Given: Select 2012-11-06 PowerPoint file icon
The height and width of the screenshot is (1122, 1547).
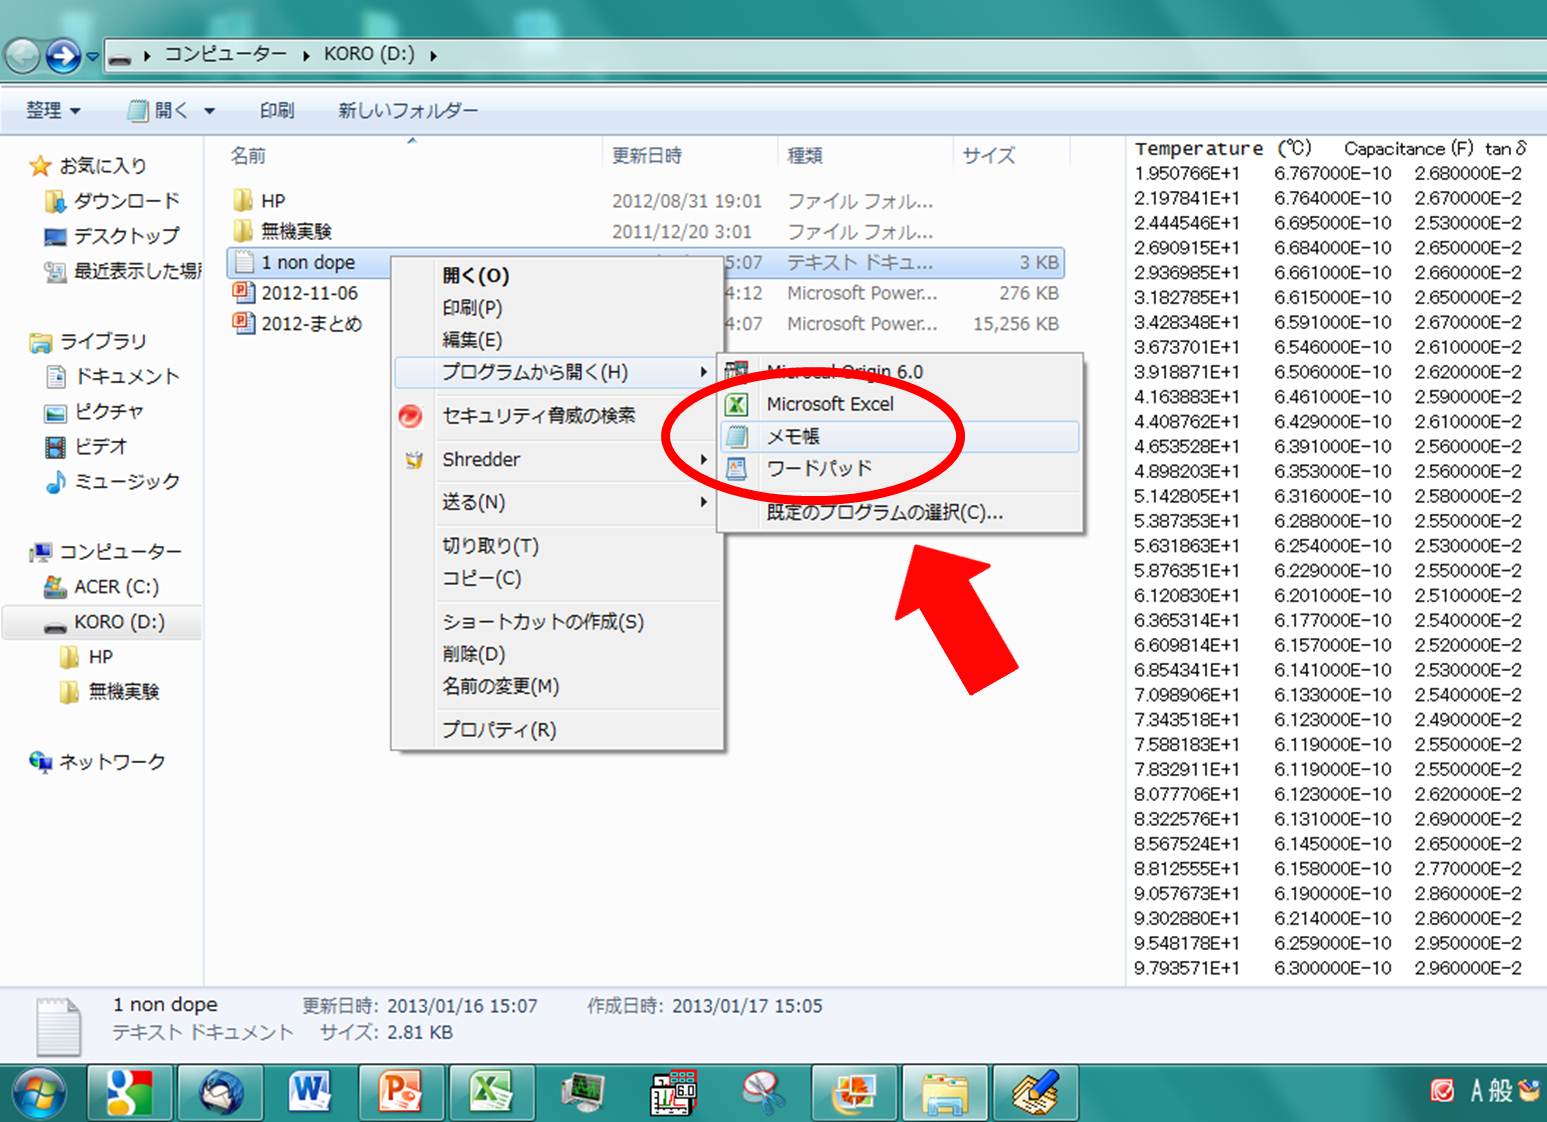Looking at the screenshot, I should [x=243, y=293].
